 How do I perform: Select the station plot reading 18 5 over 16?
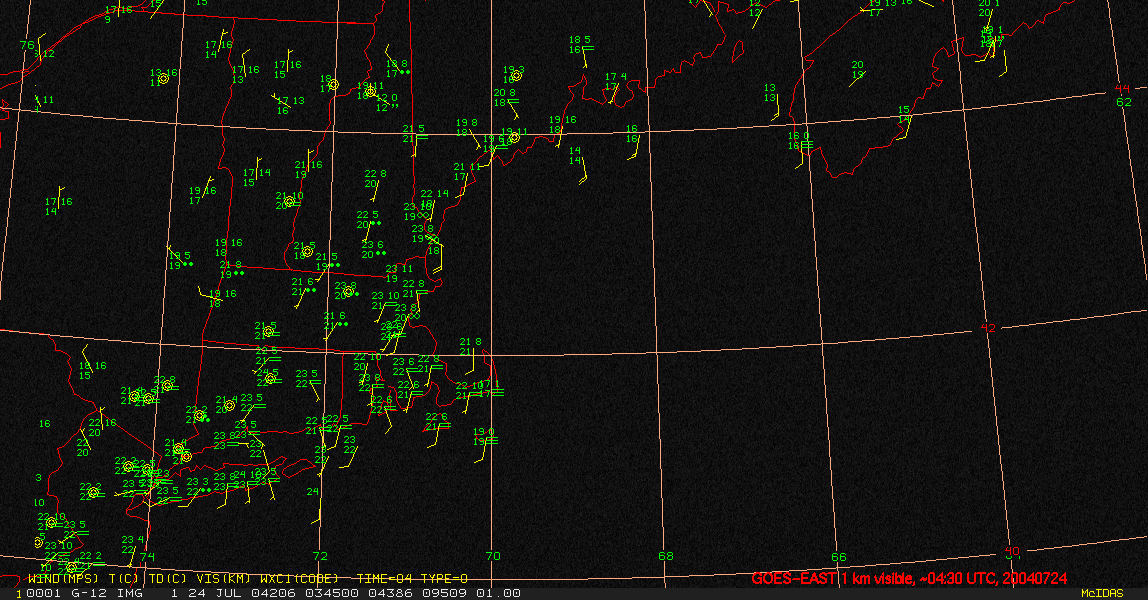pyautogui.click(x=580, y=45)
